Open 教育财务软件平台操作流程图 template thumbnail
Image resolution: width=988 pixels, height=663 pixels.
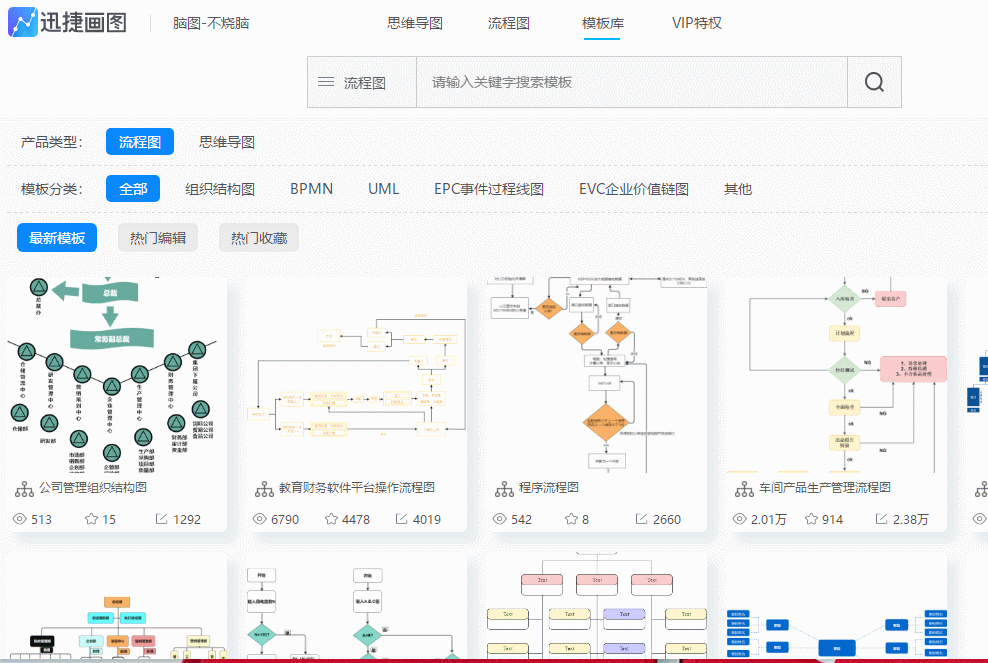(357, 374)
